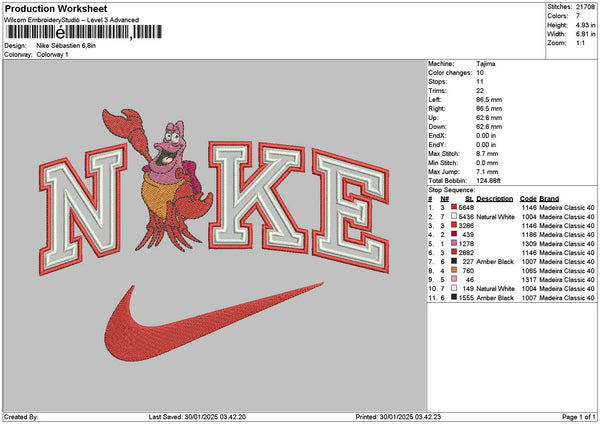Click "Natural White" description in stop row 2
Image resolution: width=600 pixels, height=424 pixels.
496,217
